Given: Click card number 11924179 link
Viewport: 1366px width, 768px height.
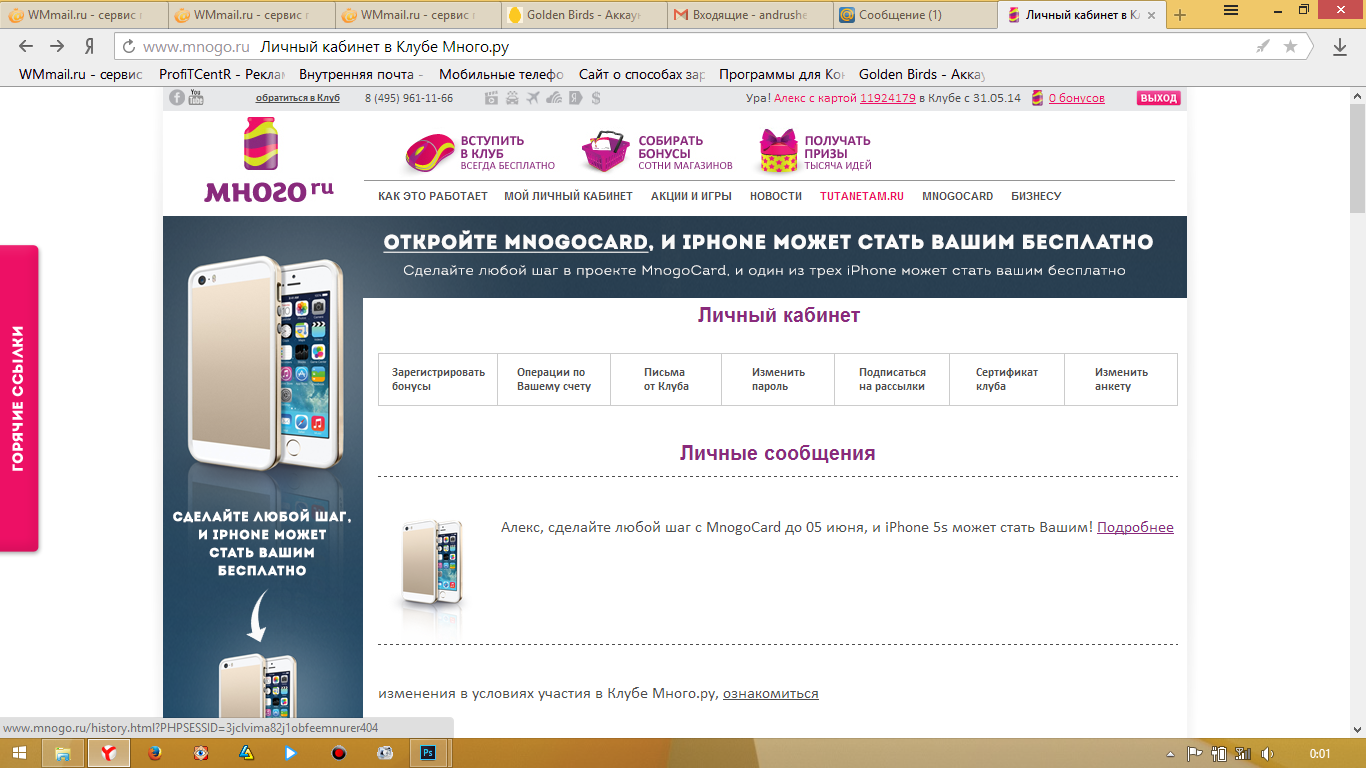Looking at the screenshot, I should (888, 98).
